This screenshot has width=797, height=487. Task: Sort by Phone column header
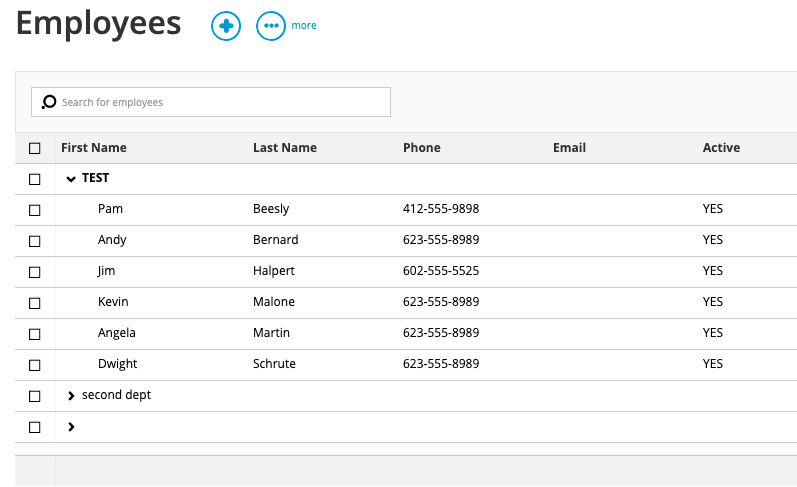pyautogui.click(x=421, y=147)
